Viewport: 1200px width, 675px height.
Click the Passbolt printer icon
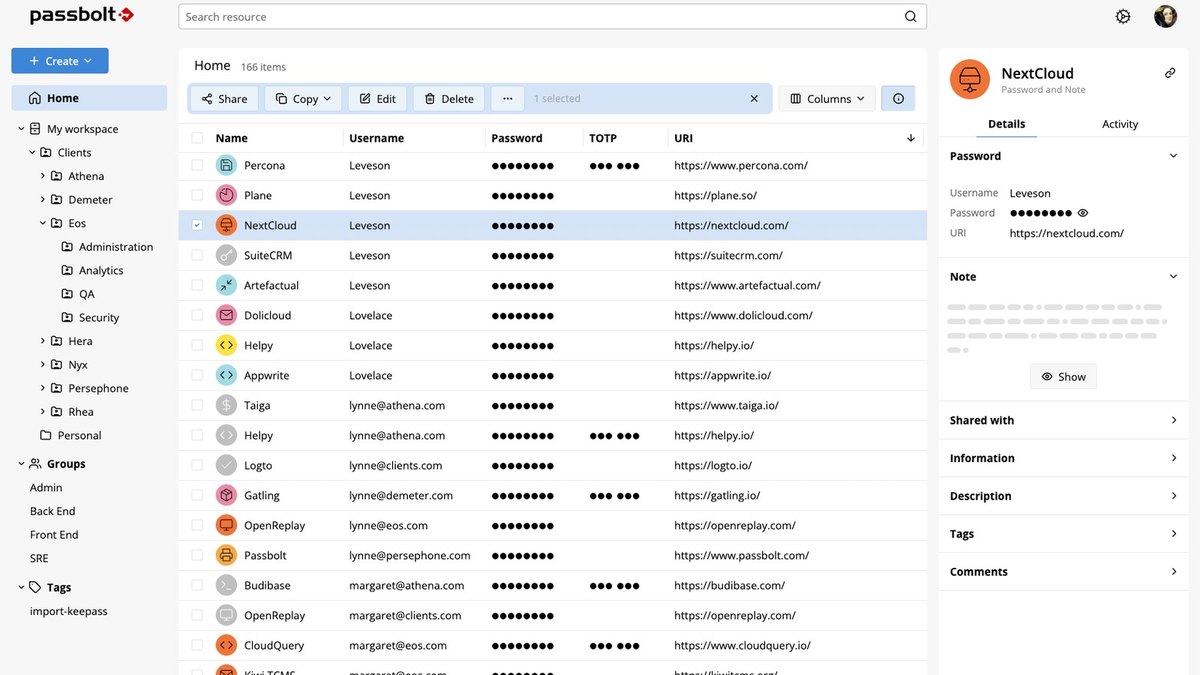tap(226, 555)
